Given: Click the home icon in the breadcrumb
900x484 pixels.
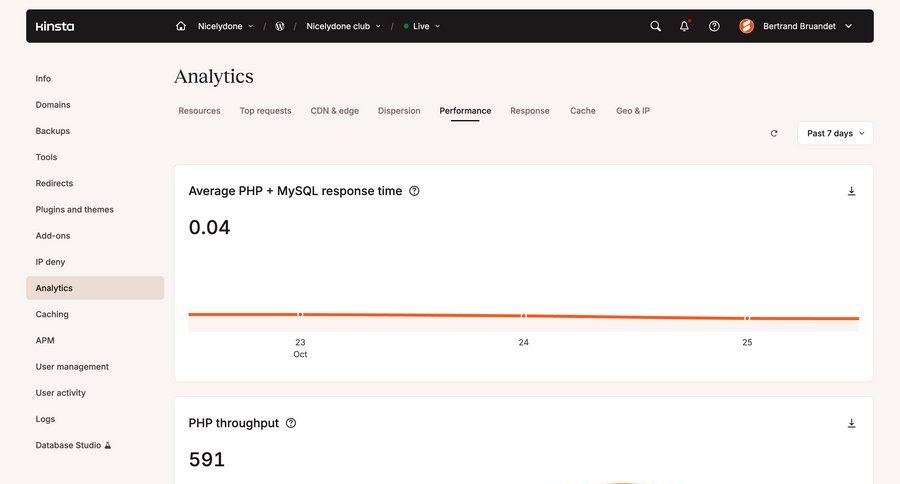Looking at the screenshot, I should (181, 26).
